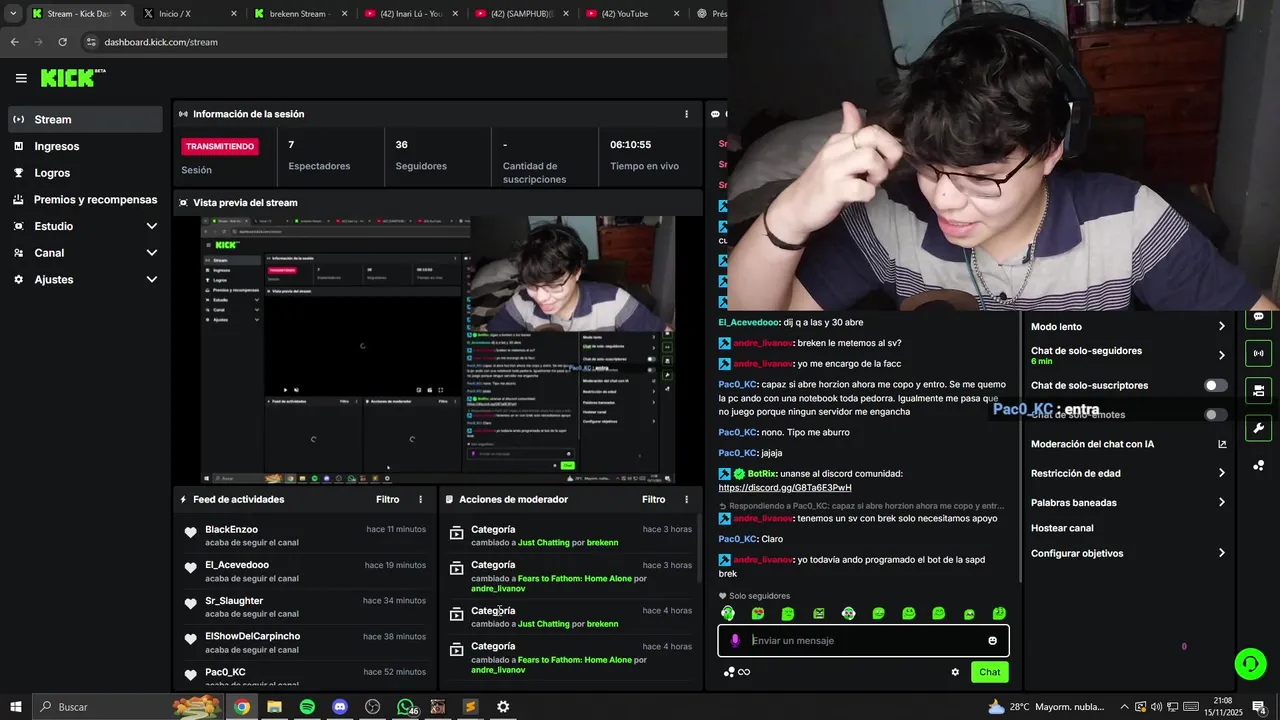Click the category icon beside first Categoría entry
The height and width of the screenshot is (720, 1280).
pos(457,533)
